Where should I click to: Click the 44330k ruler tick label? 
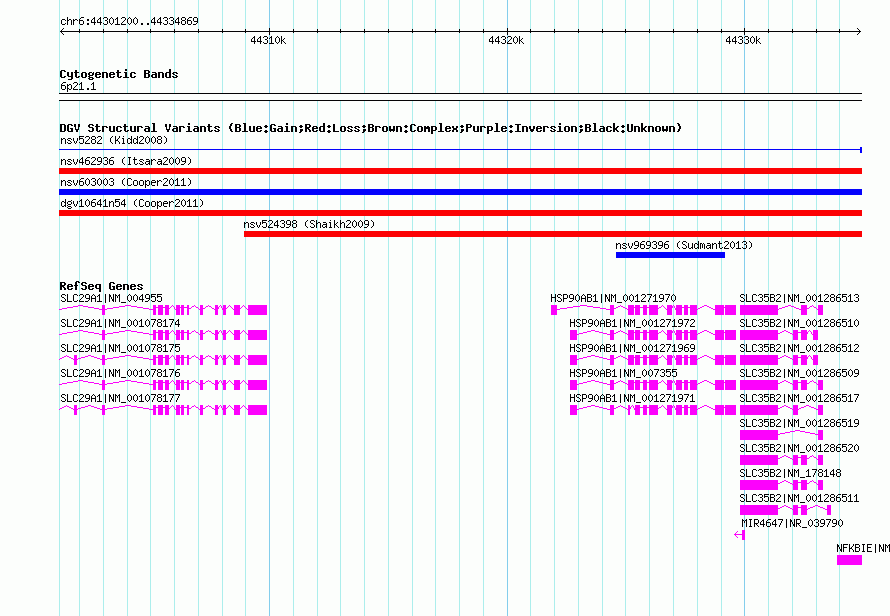743,40
